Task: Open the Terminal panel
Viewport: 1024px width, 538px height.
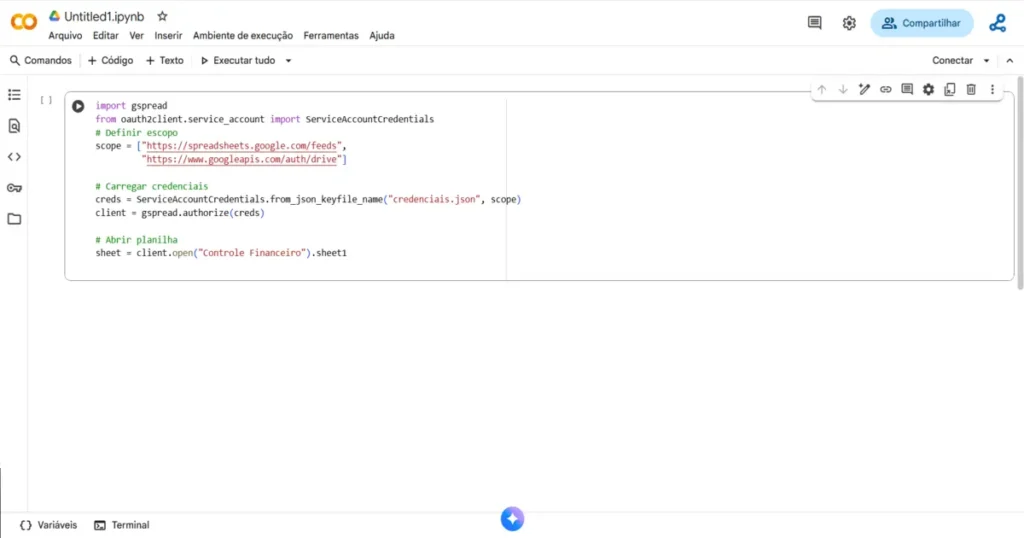Action: pos(122,525)
